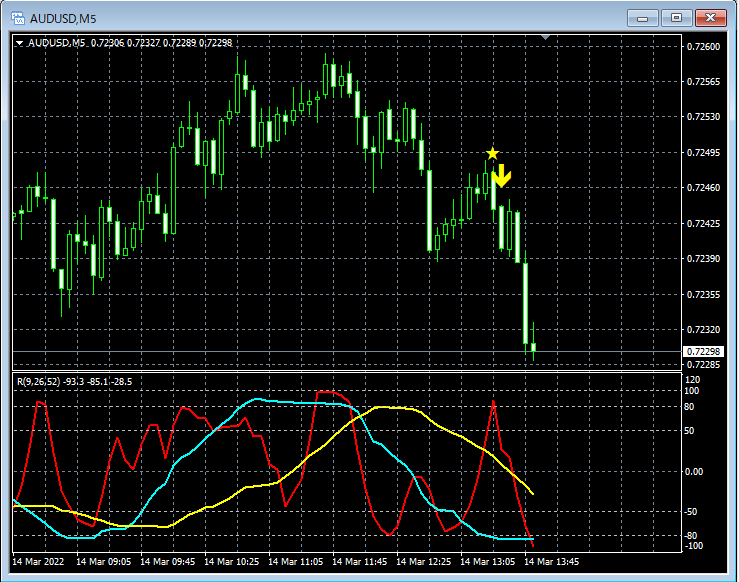Click the 0.72495 price scale label

(x=704, y=153)
